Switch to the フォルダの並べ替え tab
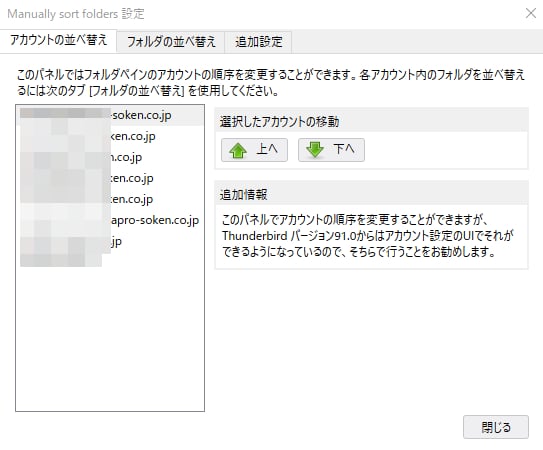Screen dimensions: 543x450 171,42
